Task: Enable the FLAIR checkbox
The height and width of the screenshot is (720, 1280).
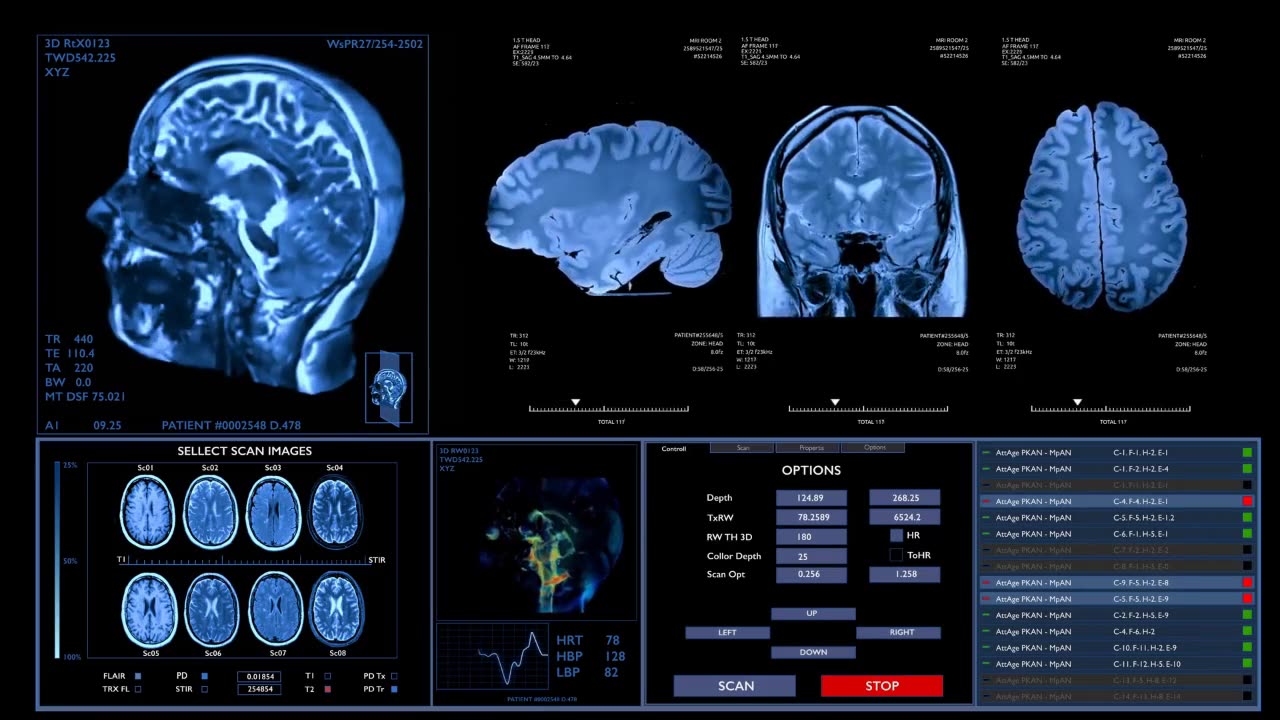Action: 138,676
